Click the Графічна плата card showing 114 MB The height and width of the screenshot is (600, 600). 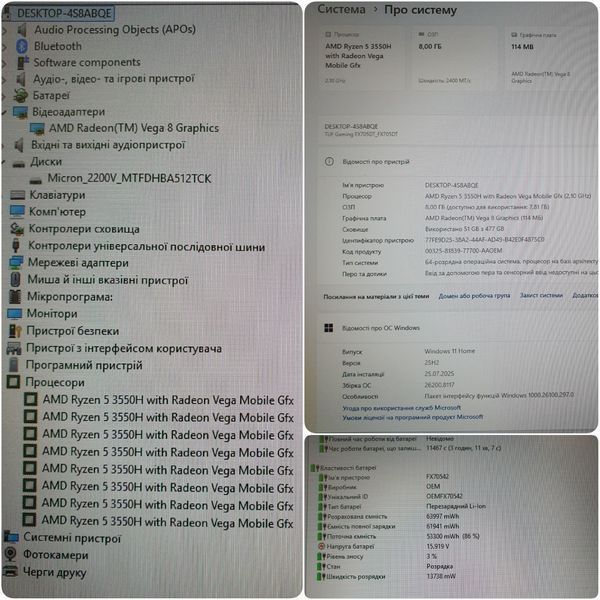click(550, 58)
